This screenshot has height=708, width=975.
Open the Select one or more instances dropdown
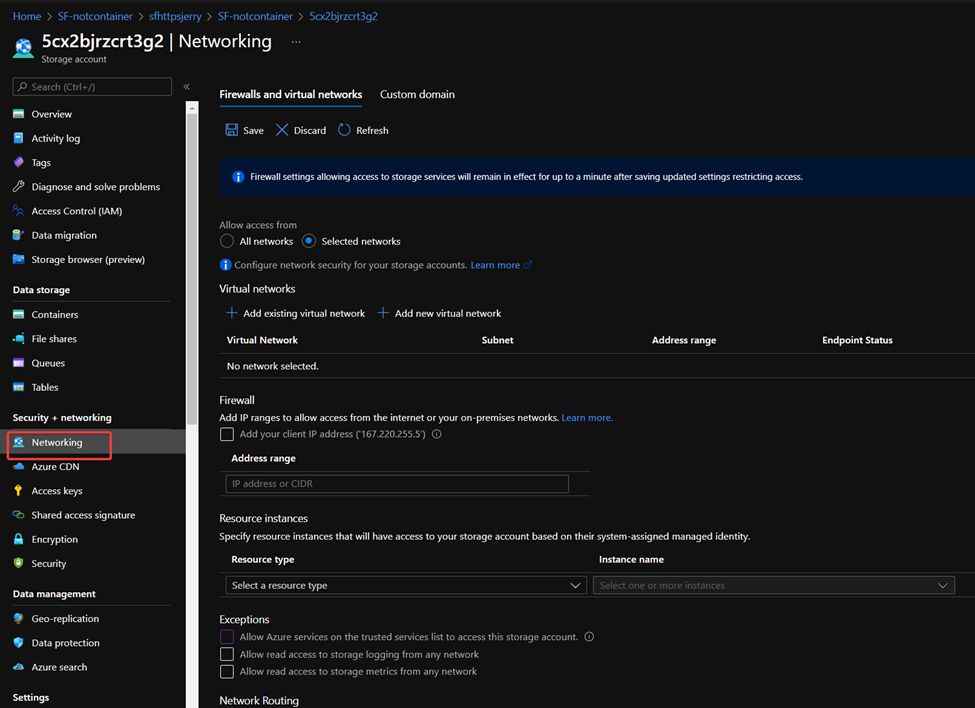coord(774,585)
